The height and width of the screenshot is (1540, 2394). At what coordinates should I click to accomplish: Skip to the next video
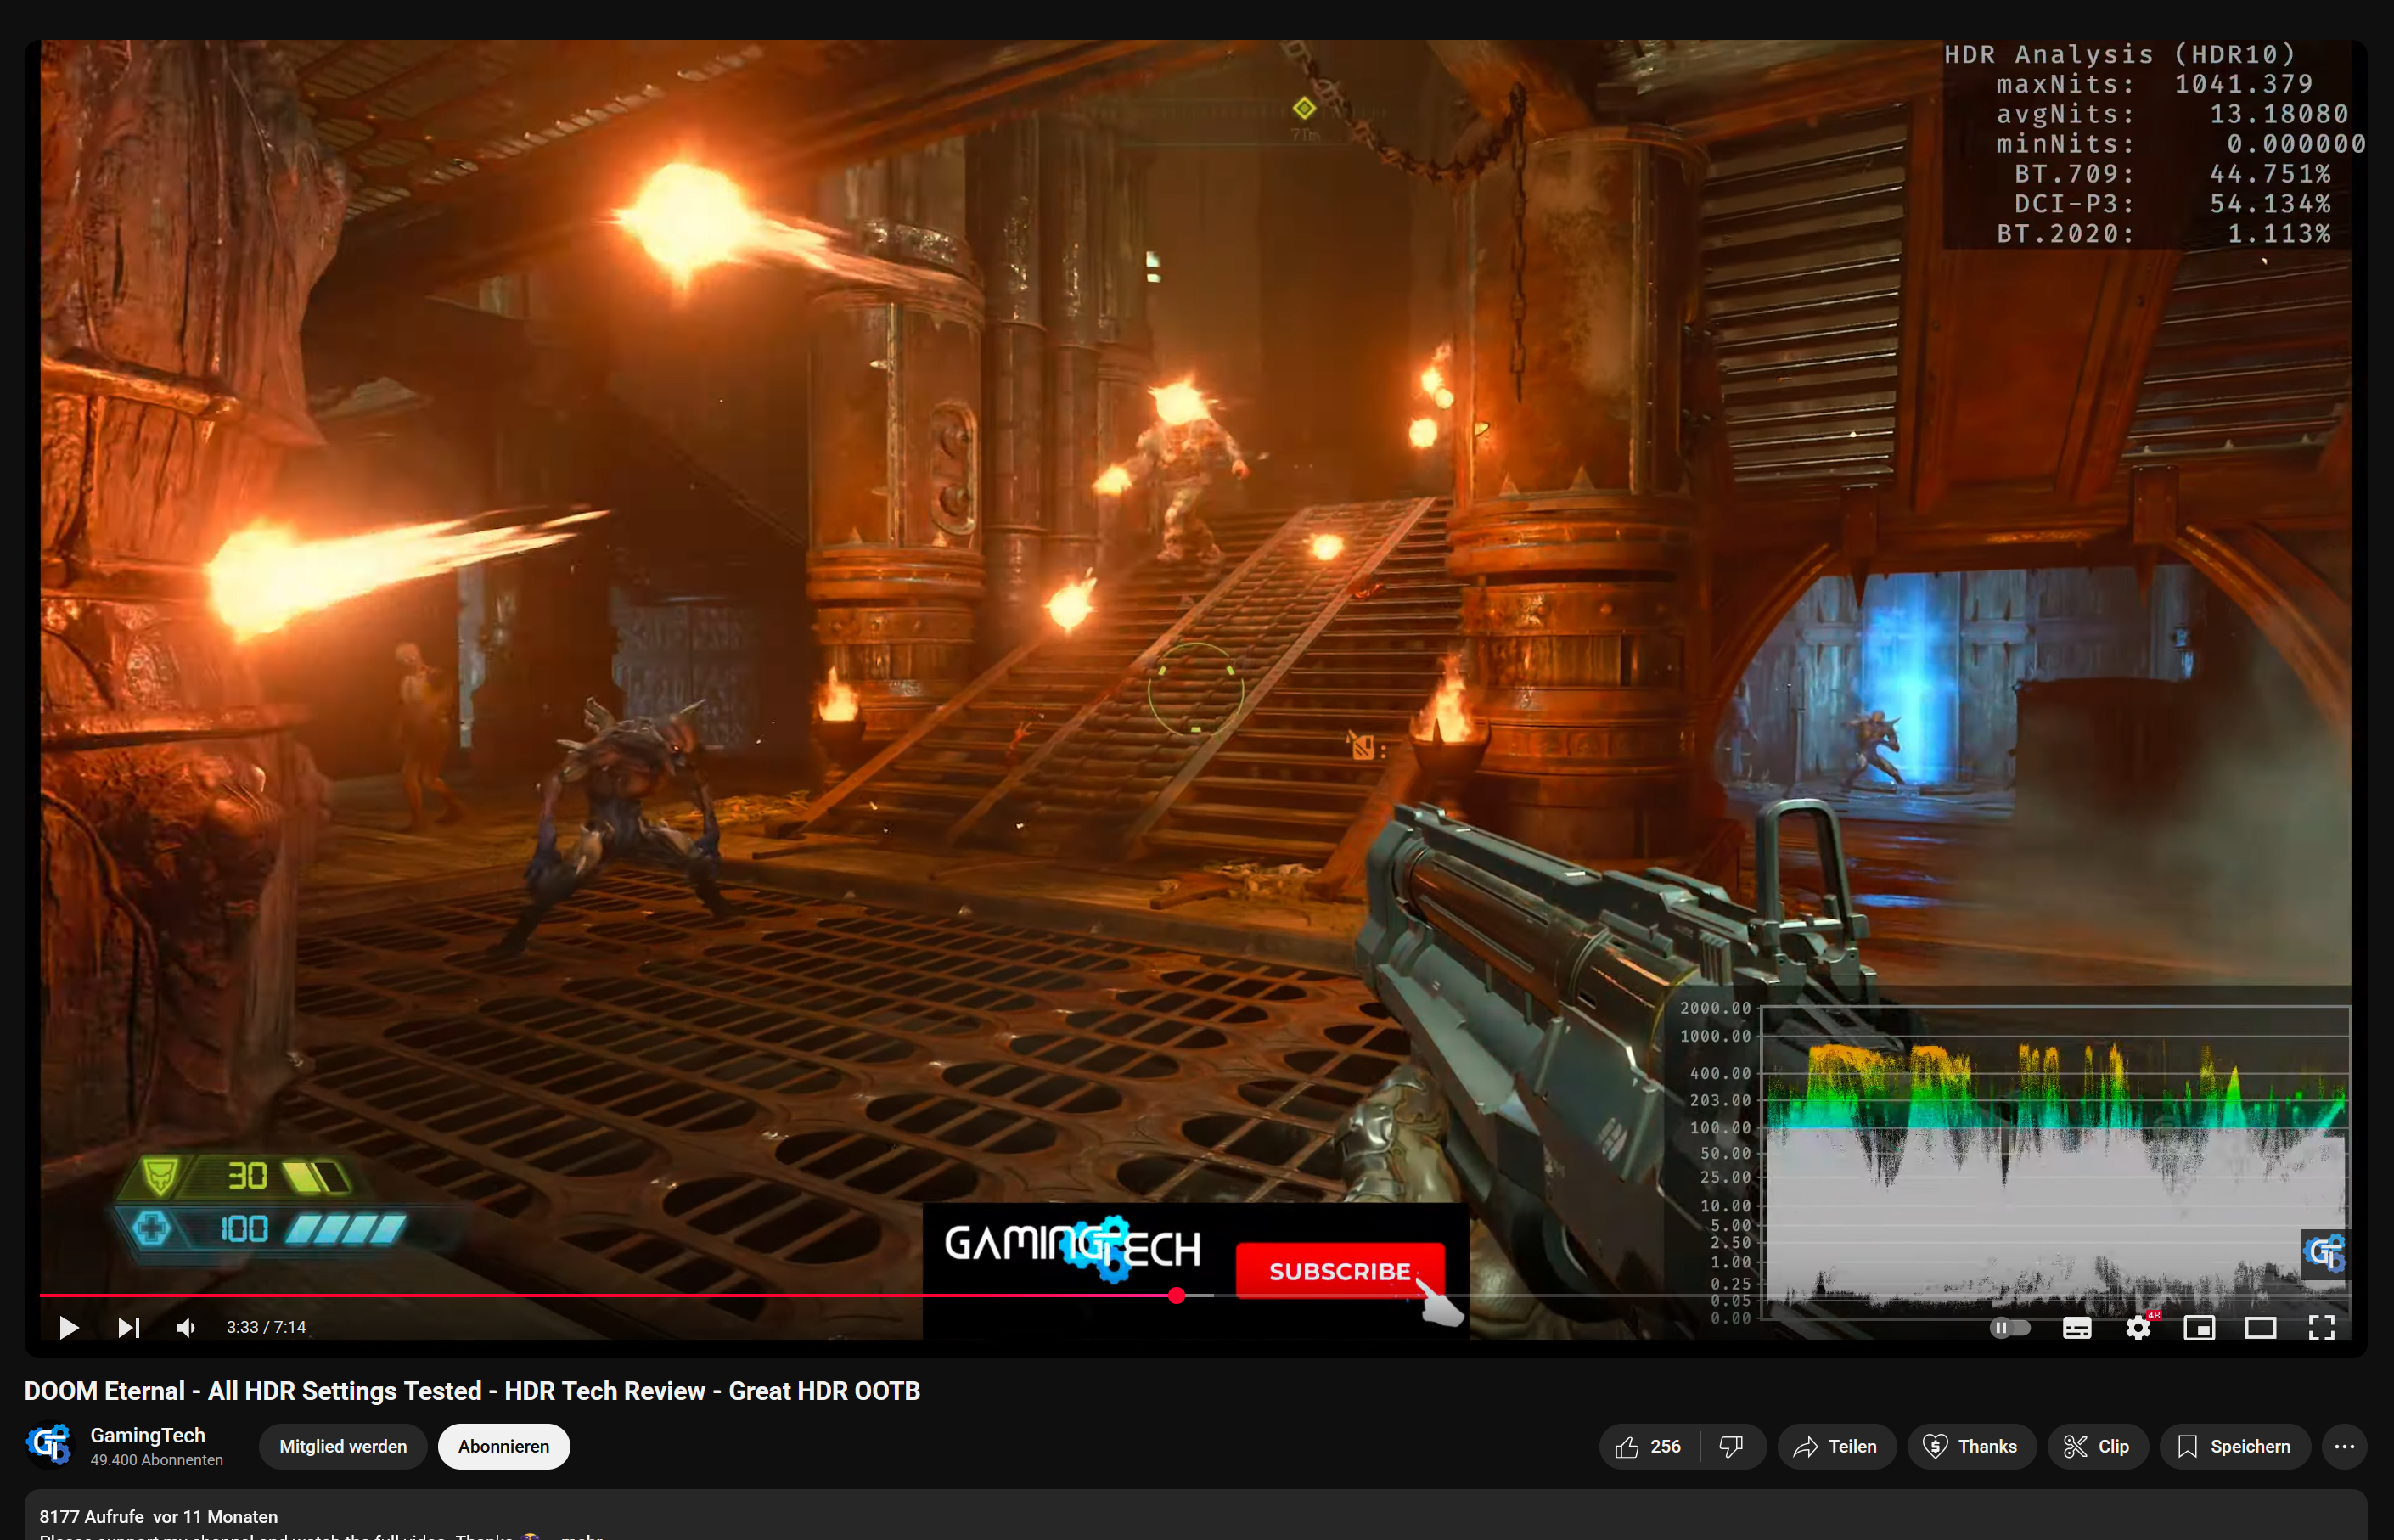click(128, 1327)
